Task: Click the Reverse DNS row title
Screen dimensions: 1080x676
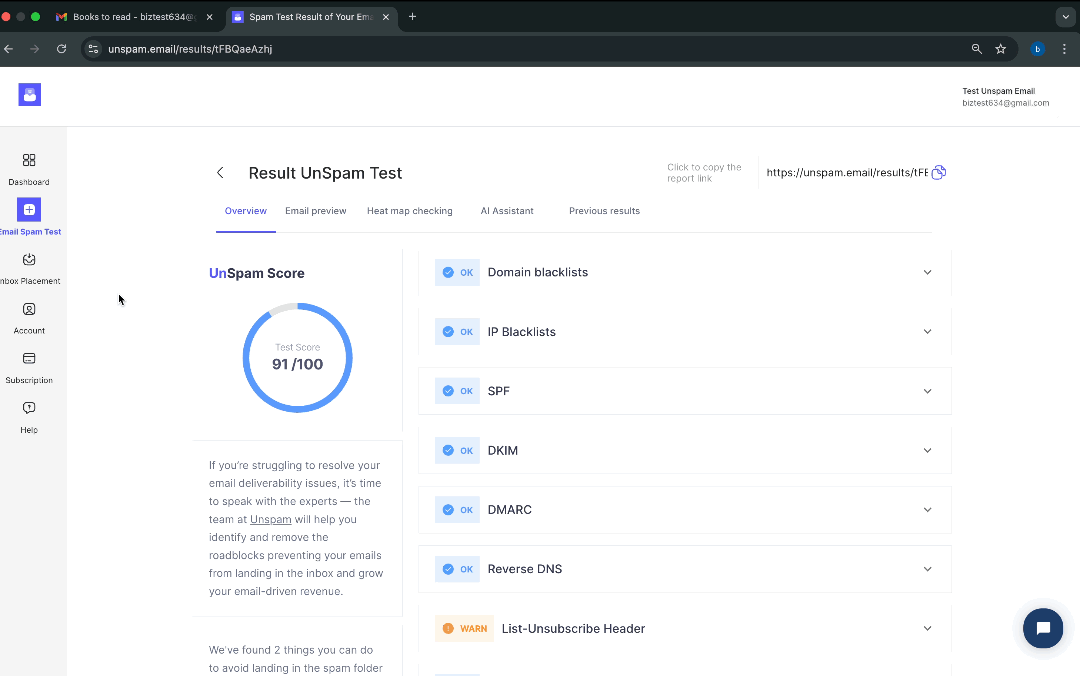Action: pyautogui.click(x=525, y=569)
